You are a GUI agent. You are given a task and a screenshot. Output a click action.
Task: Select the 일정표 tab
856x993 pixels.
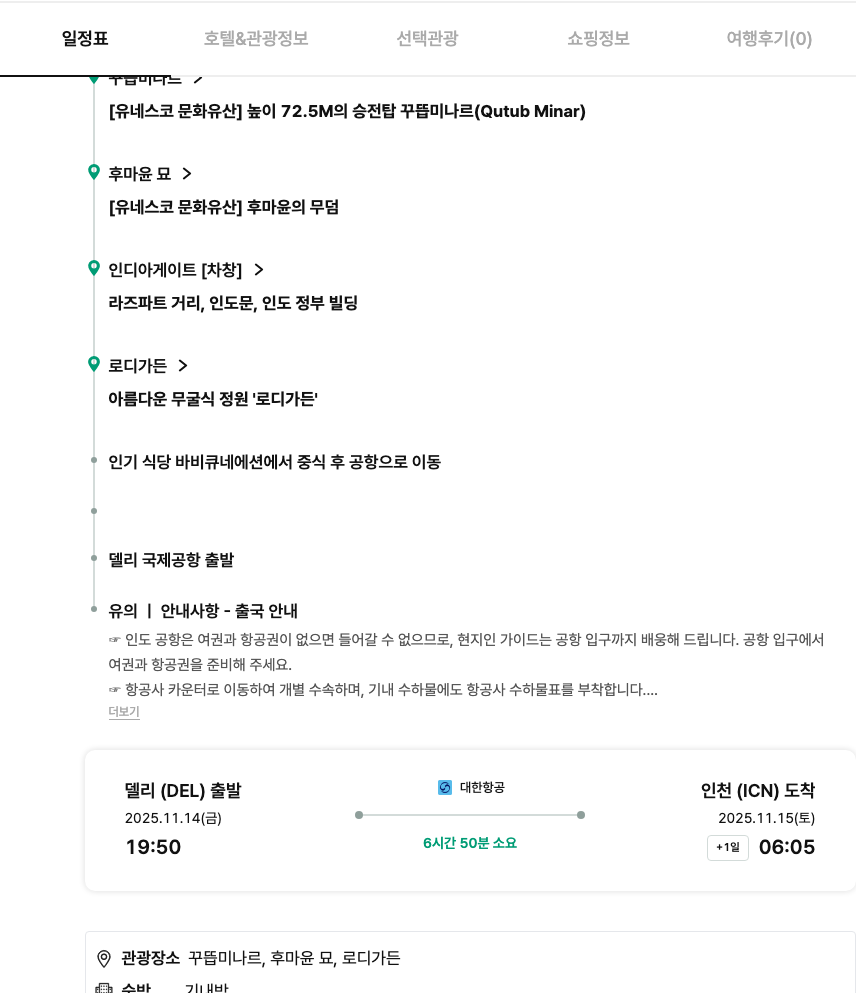coord(85,39)
